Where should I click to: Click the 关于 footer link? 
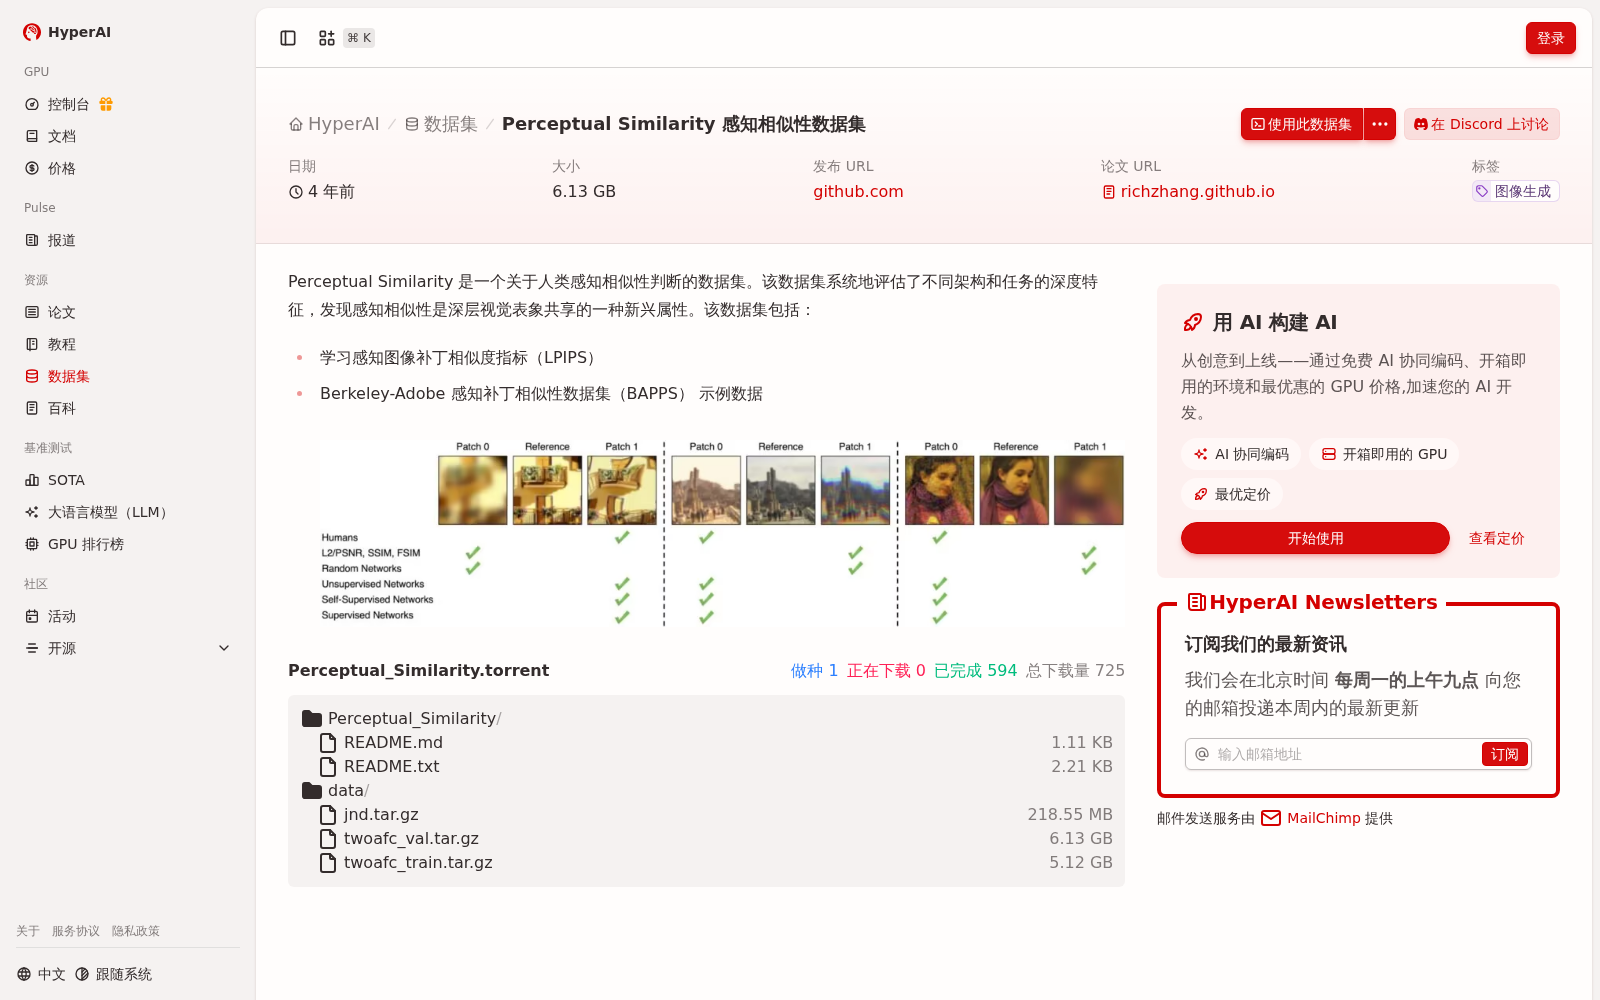[x=28, y=931]
